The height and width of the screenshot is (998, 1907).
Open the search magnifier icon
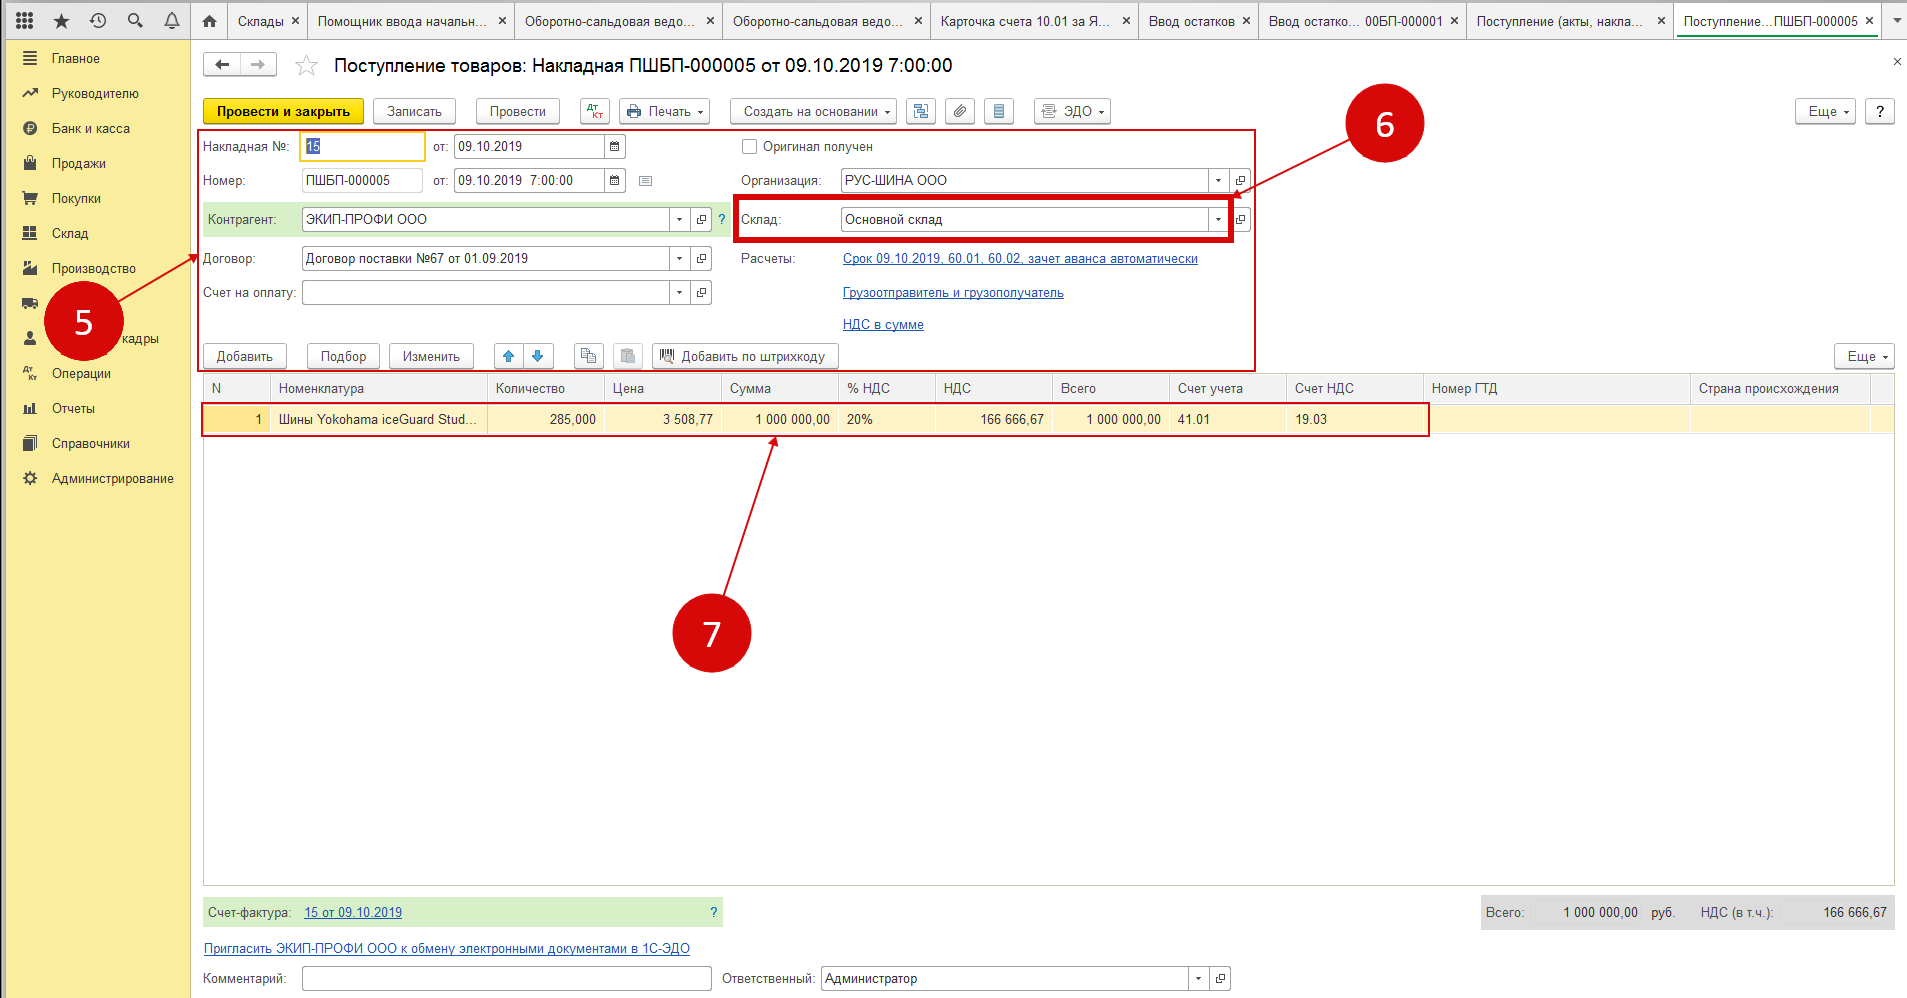tap(135, 20)
